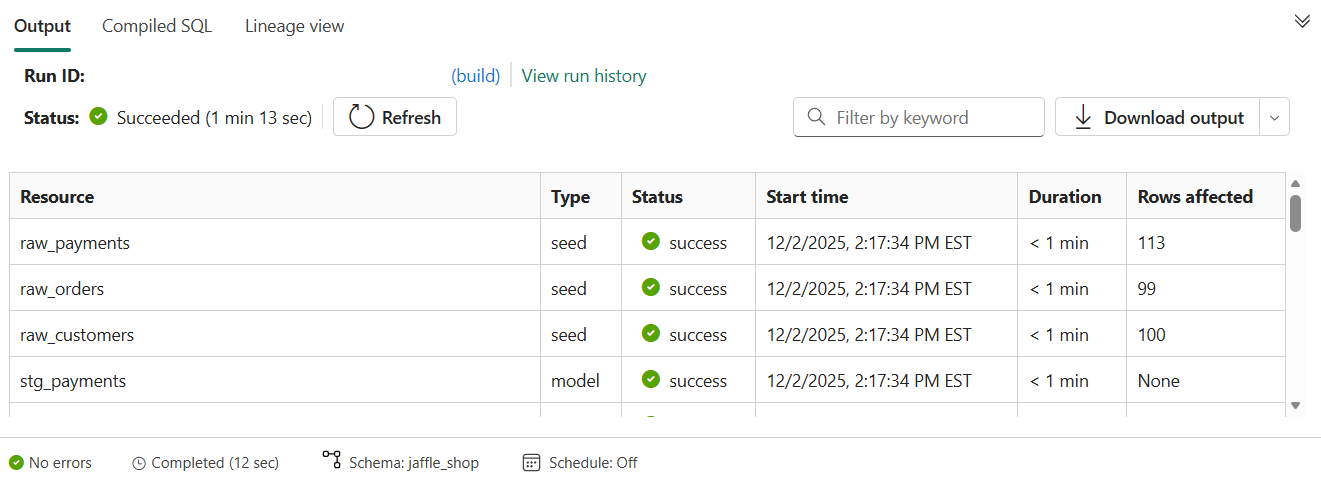The image size is (1321, 483).
Task: Click the magnifier icon in filter box
Action: [x=816, y=117]
